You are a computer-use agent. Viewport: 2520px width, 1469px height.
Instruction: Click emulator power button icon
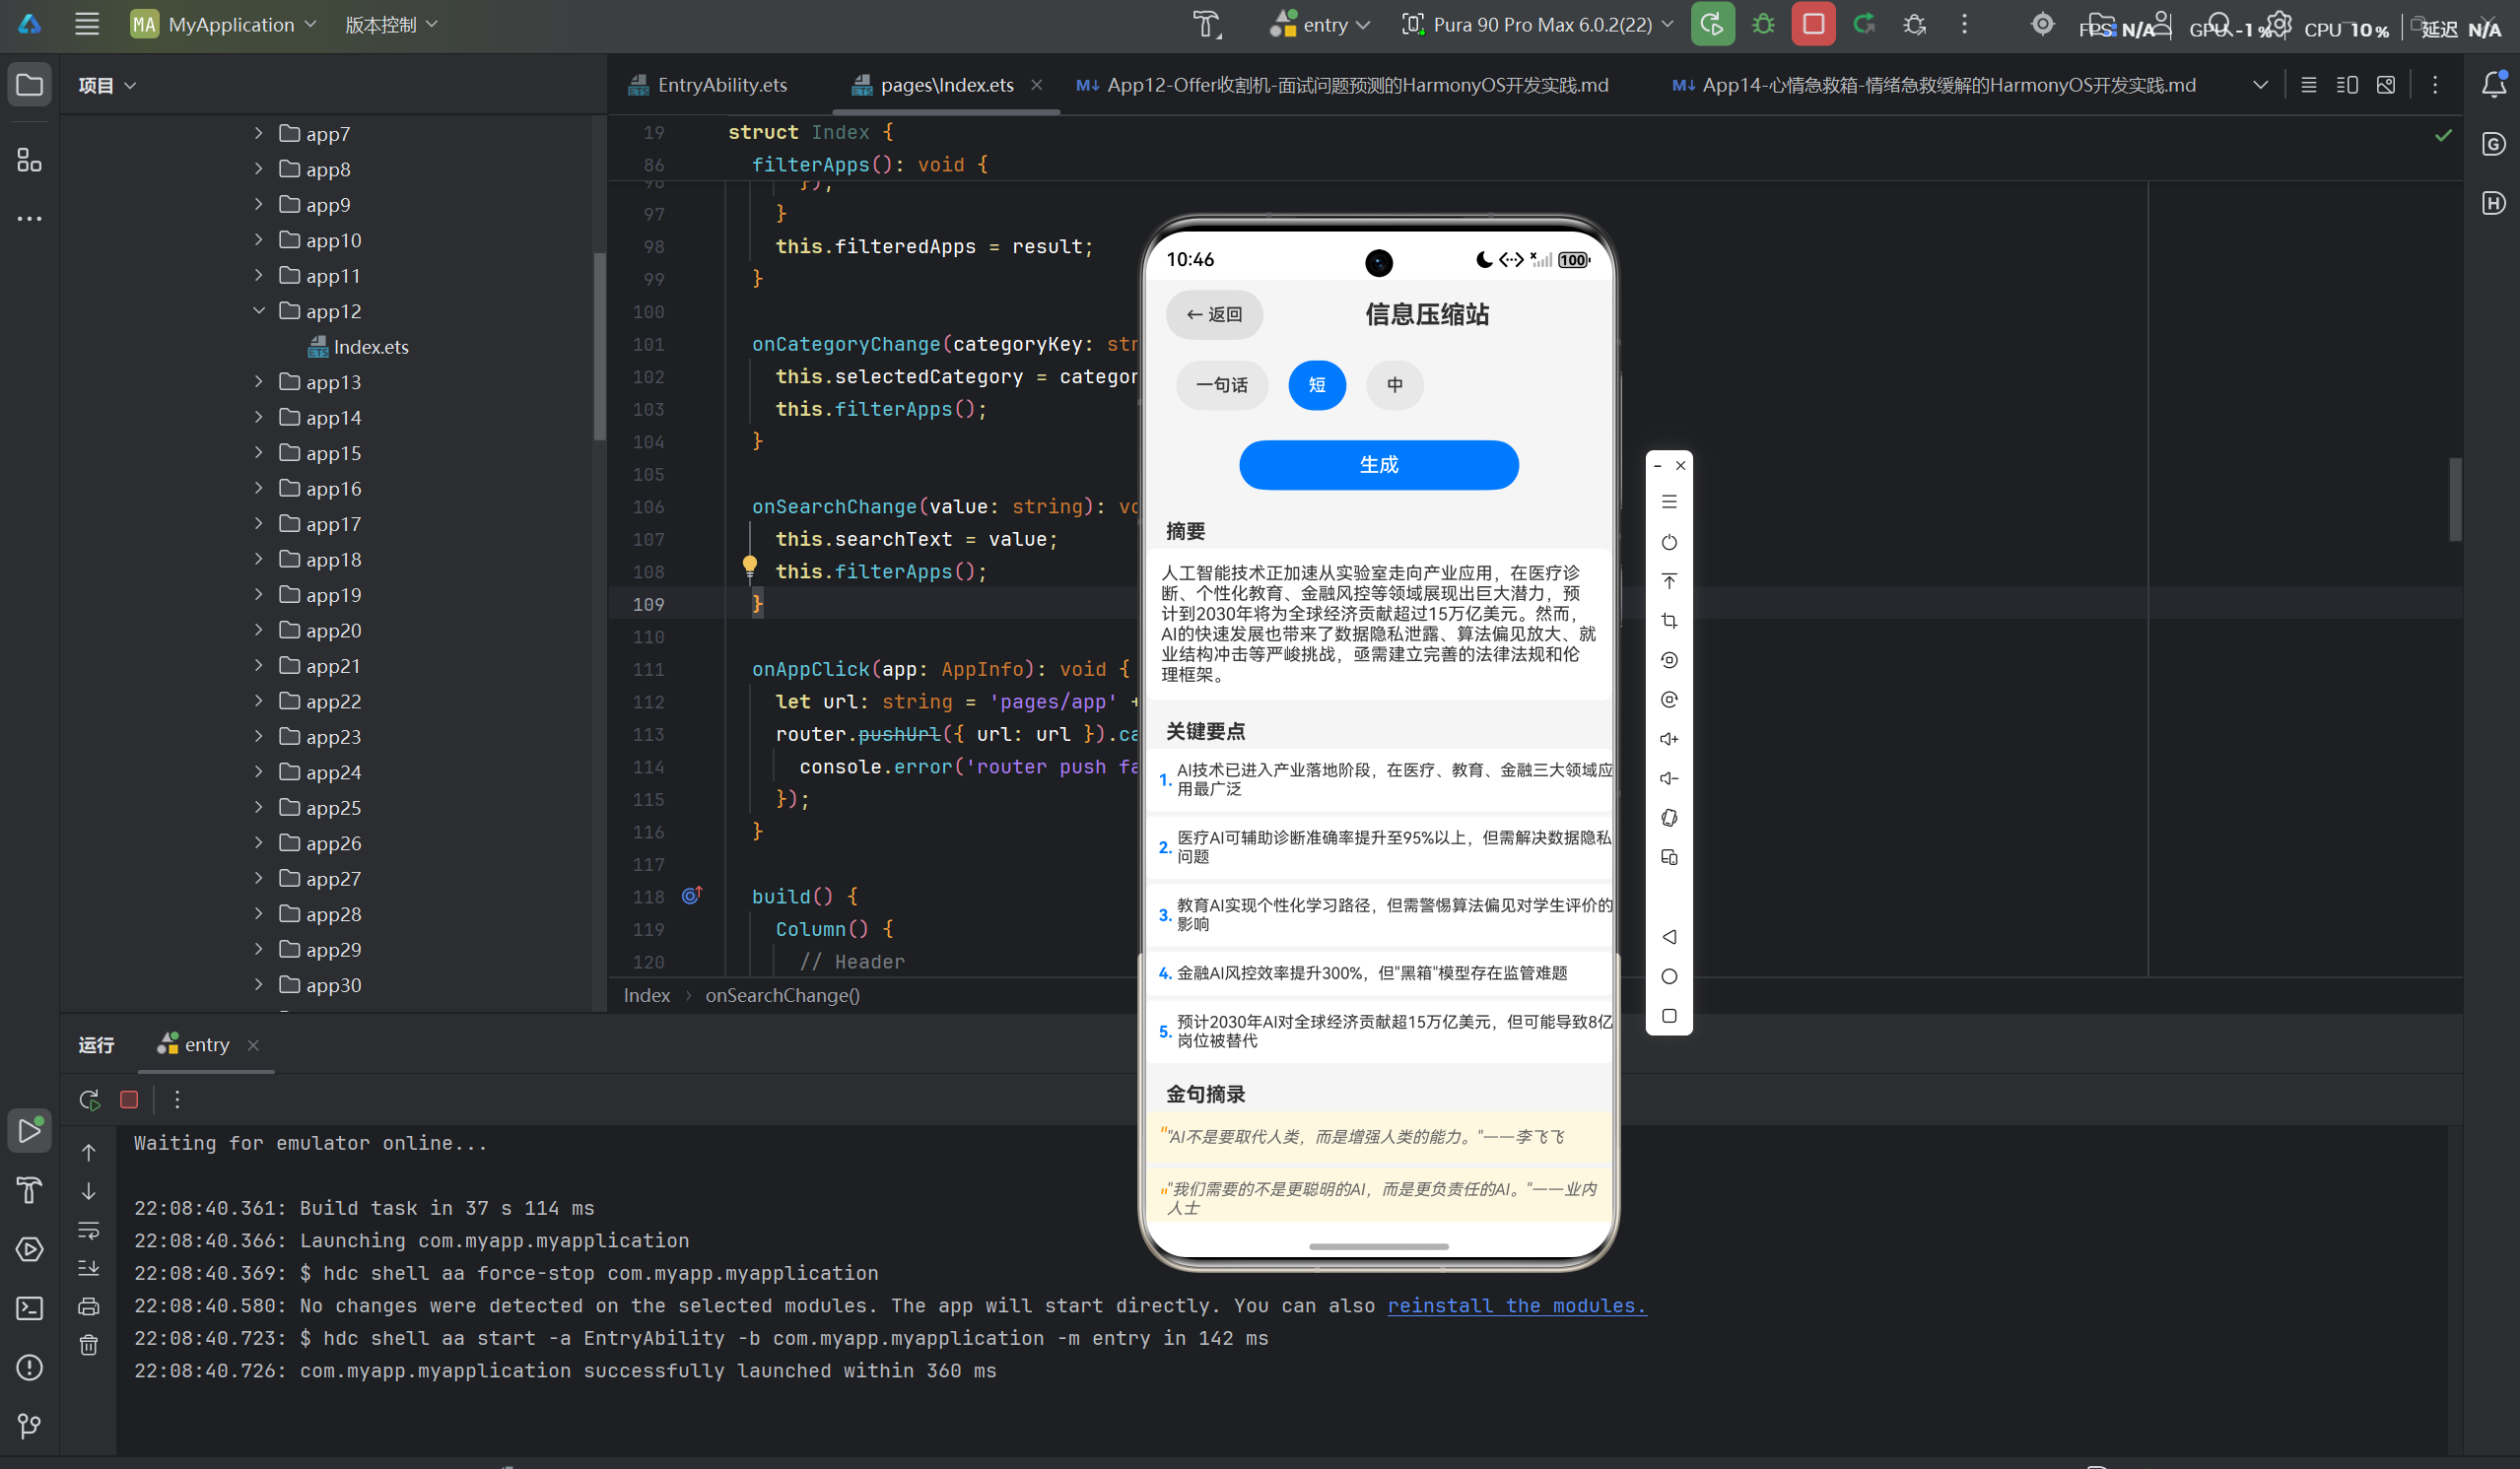click(x=1669, y=542)
